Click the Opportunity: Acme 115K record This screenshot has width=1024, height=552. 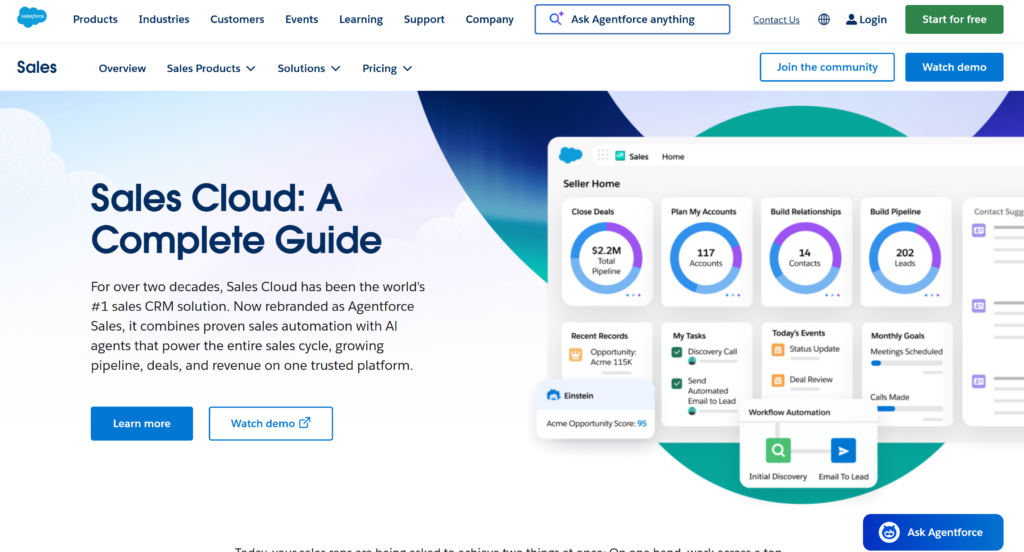click(613, 357)
